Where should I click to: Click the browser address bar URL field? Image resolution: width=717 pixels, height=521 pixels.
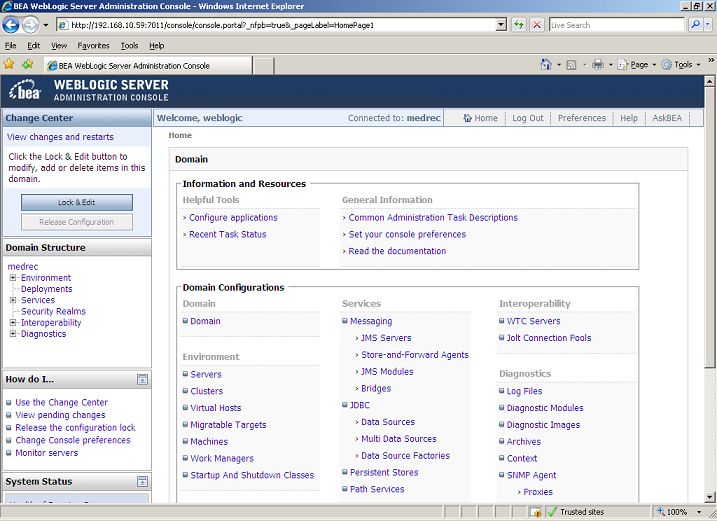point(276,25)
